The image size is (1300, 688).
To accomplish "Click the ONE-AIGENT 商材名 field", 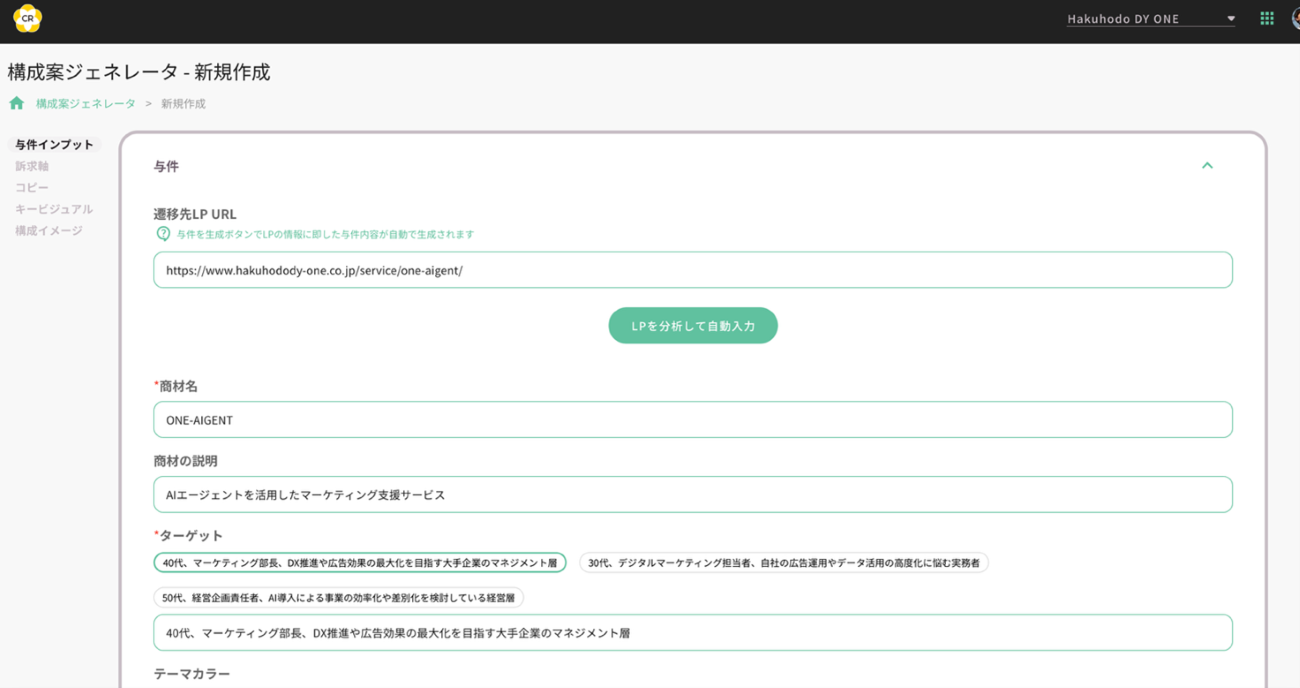I will [x=693, y=419].
